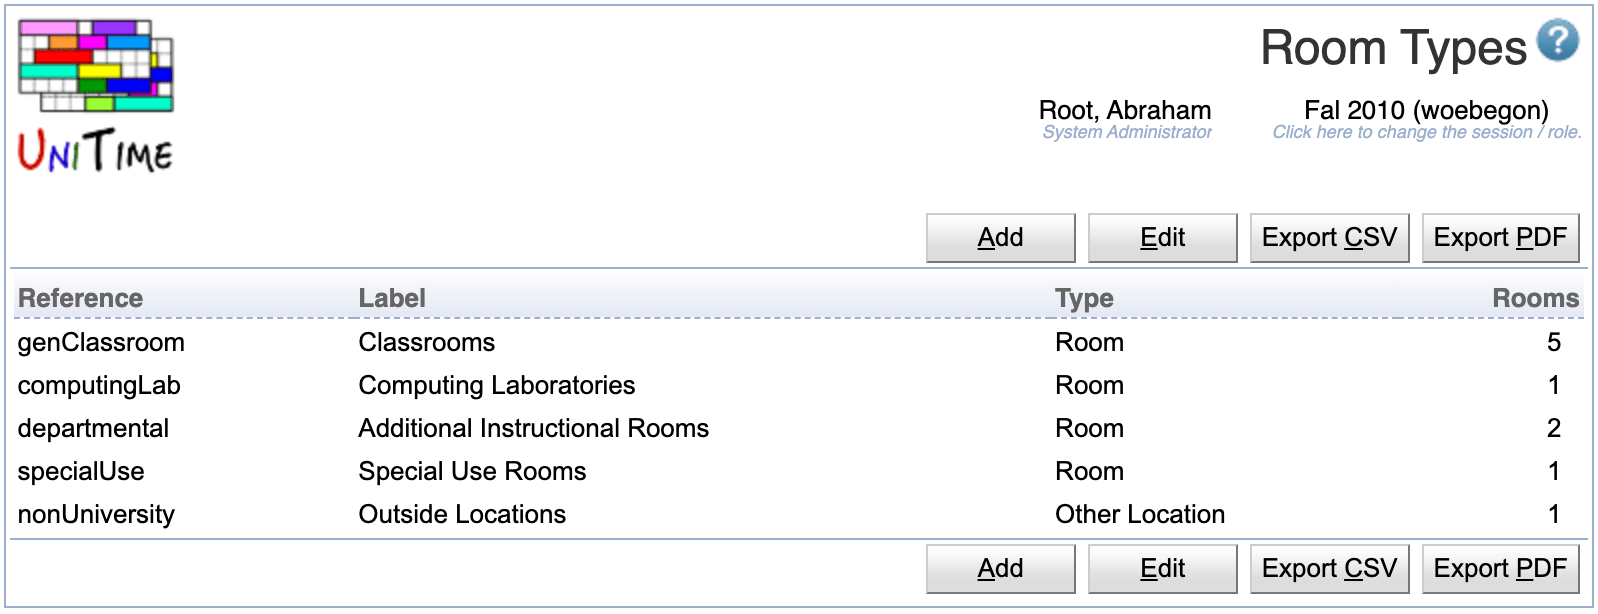Click the UniTime logo image
This screenshot has width=1598, height=614.
96,96
